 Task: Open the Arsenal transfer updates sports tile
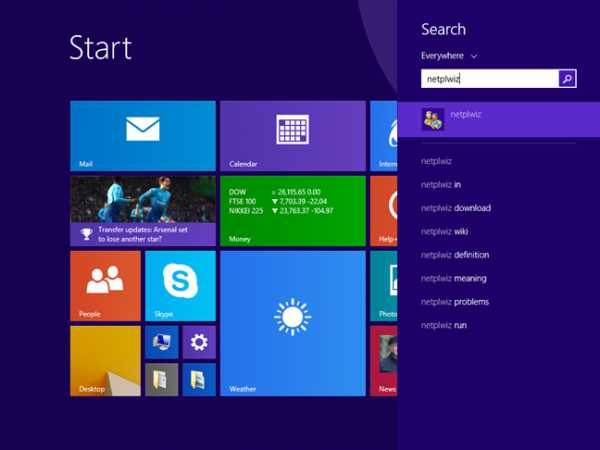point(143,211)
